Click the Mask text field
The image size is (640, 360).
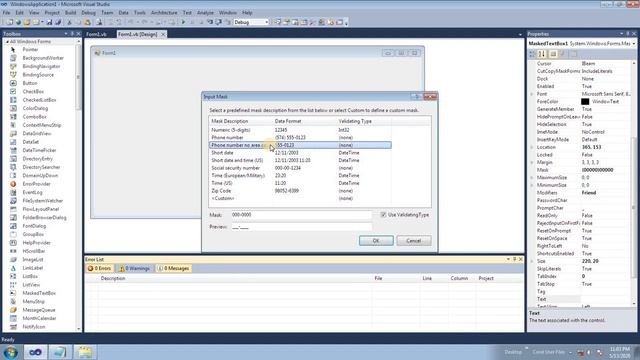click(x=301, y=215)
